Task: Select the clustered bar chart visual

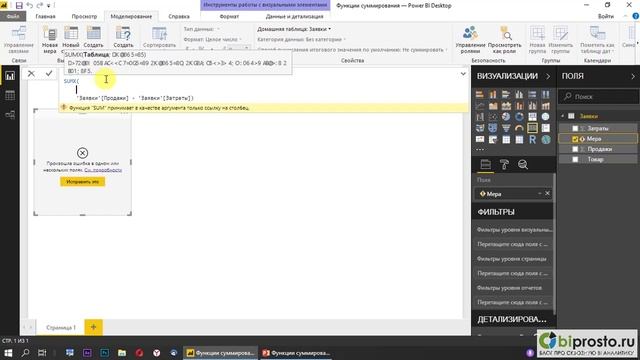Action: pos(506,95)
